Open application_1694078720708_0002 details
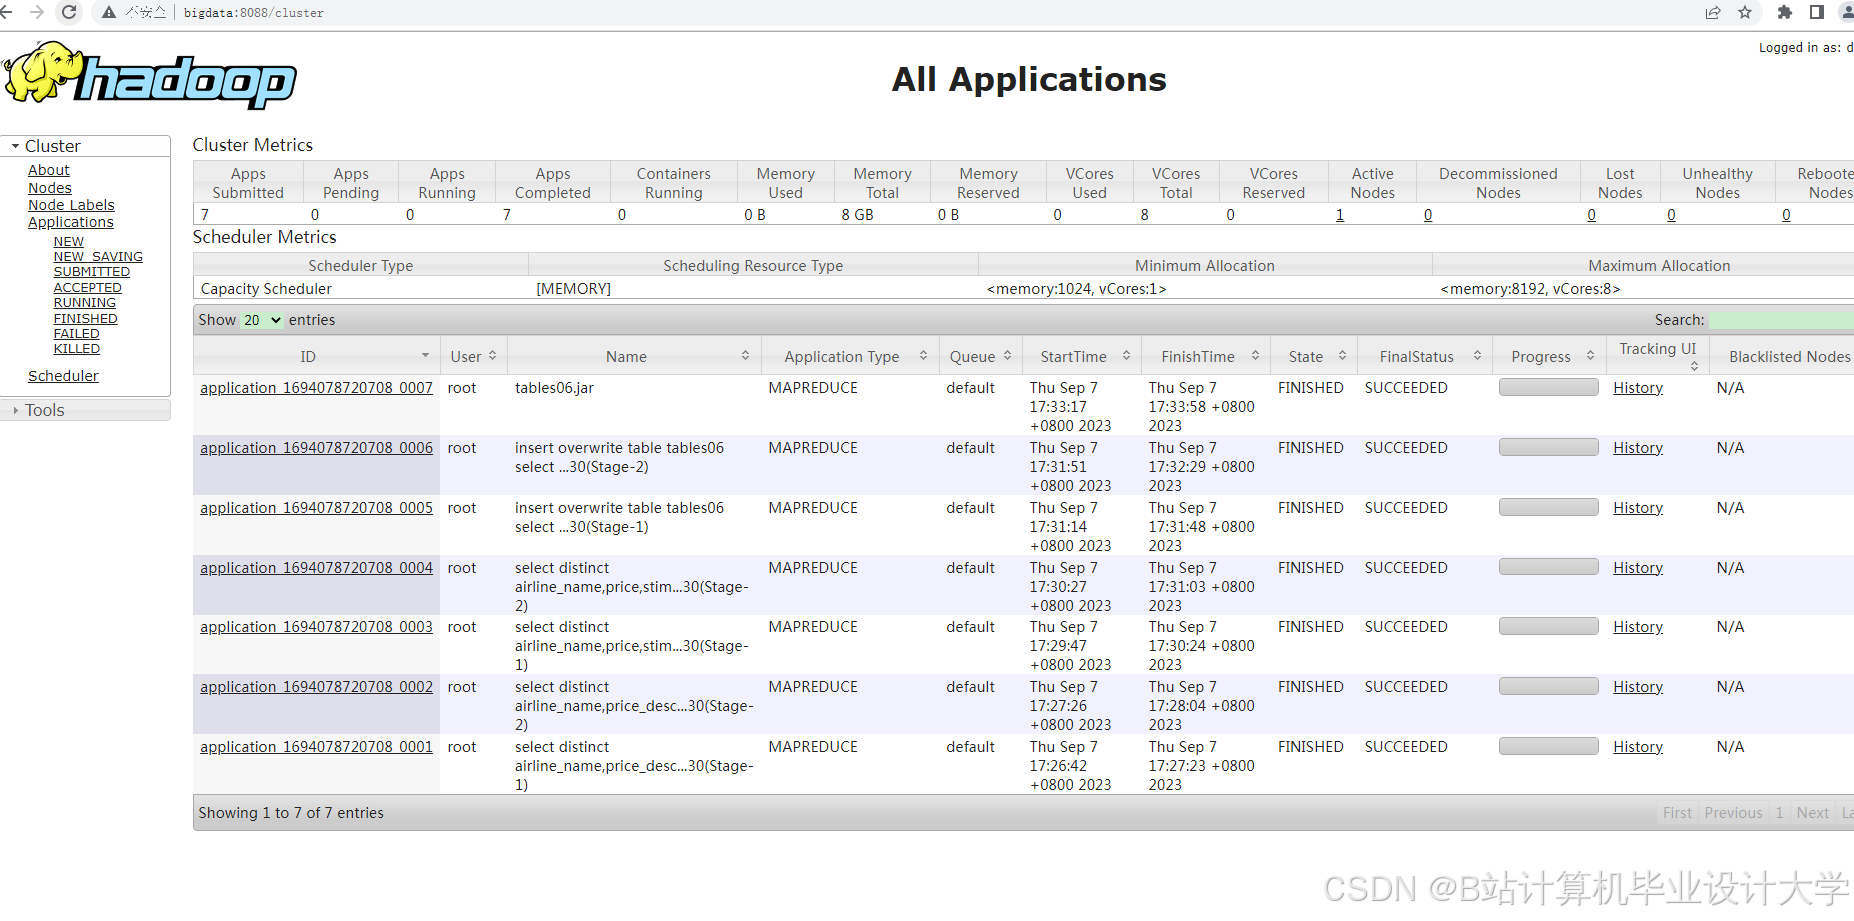Image resolution: width=1854 pixels, height=921 pixels. click(316, 687)
